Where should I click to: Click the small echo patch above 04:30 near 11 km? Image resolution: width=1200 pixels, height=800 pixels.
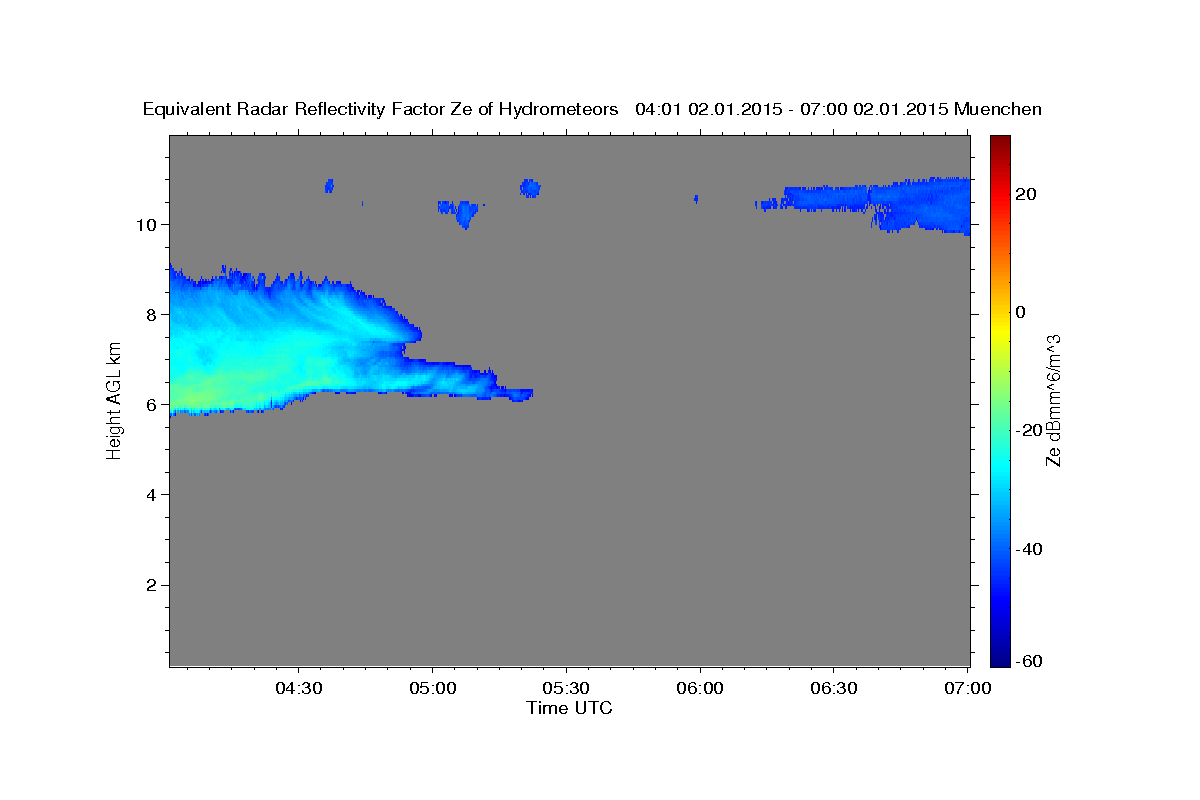[329, 185]
